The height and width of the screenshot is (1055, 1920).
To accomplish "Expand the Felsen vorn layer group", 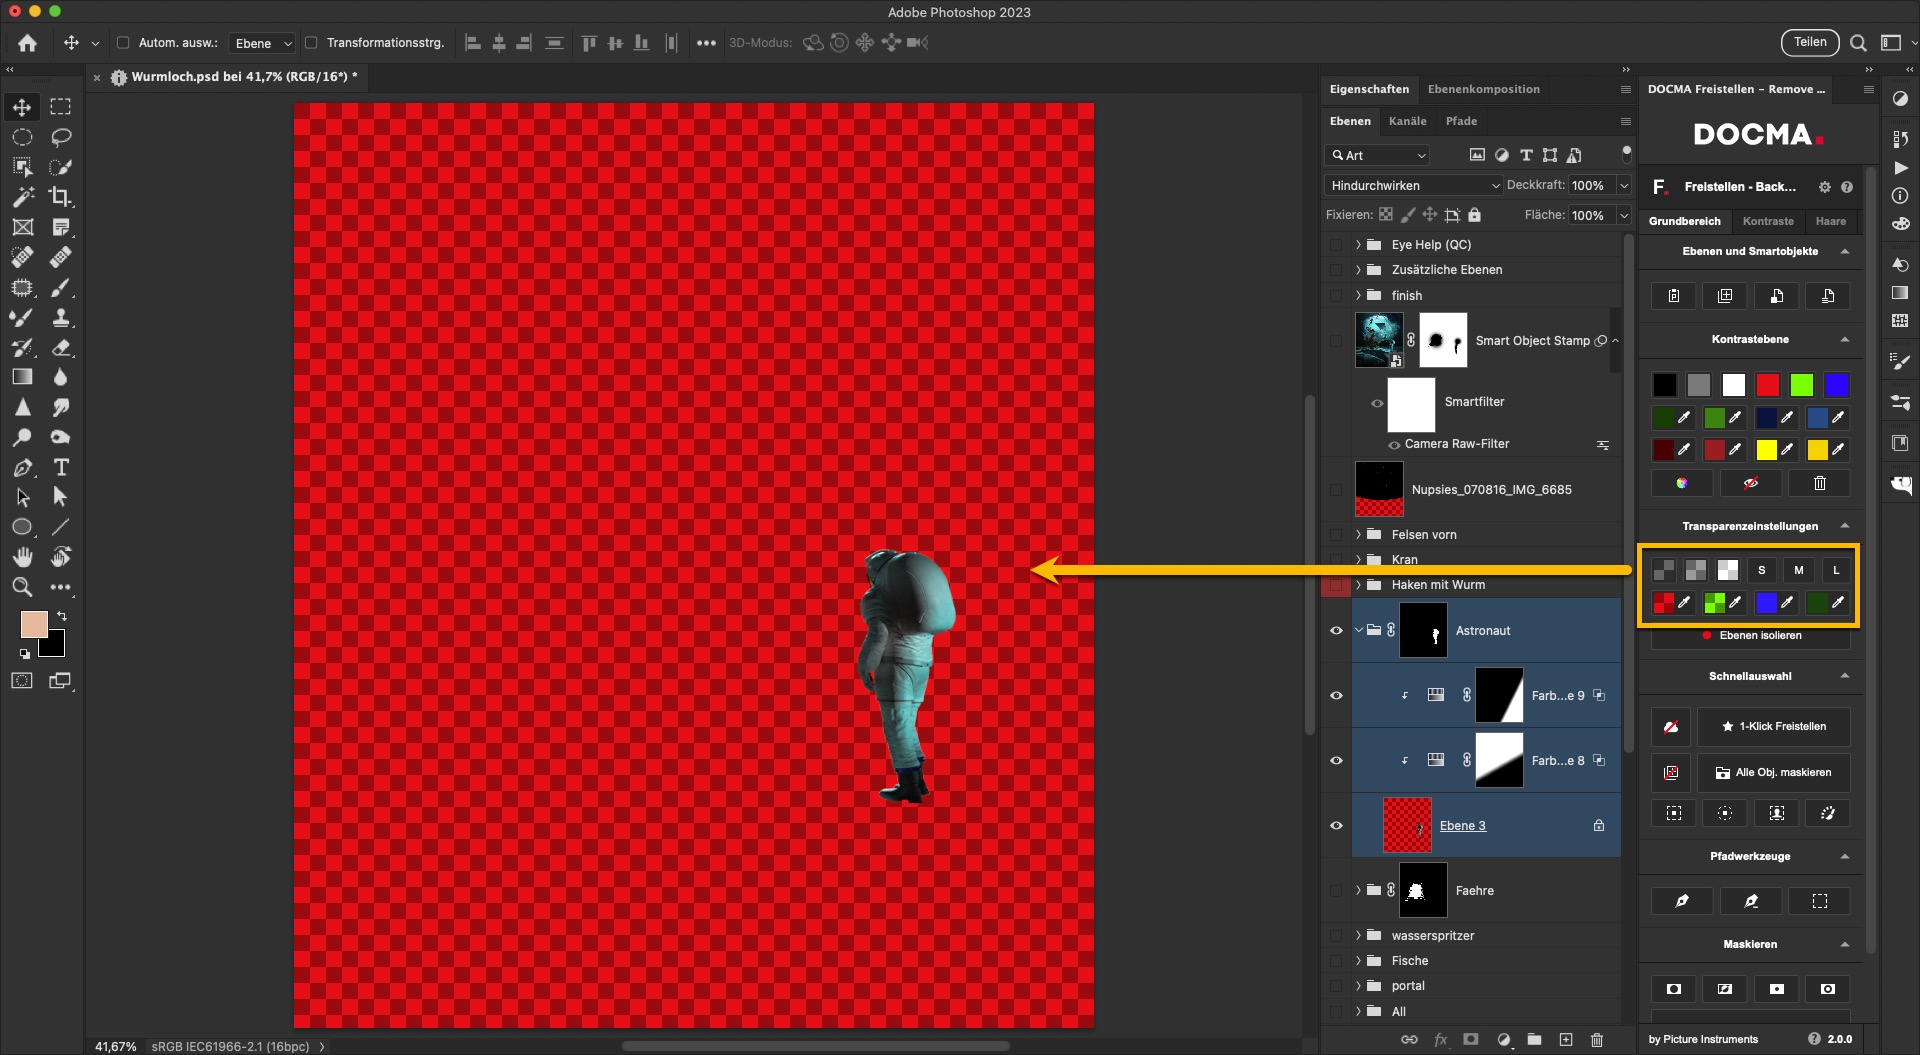I will [1358, 535].
